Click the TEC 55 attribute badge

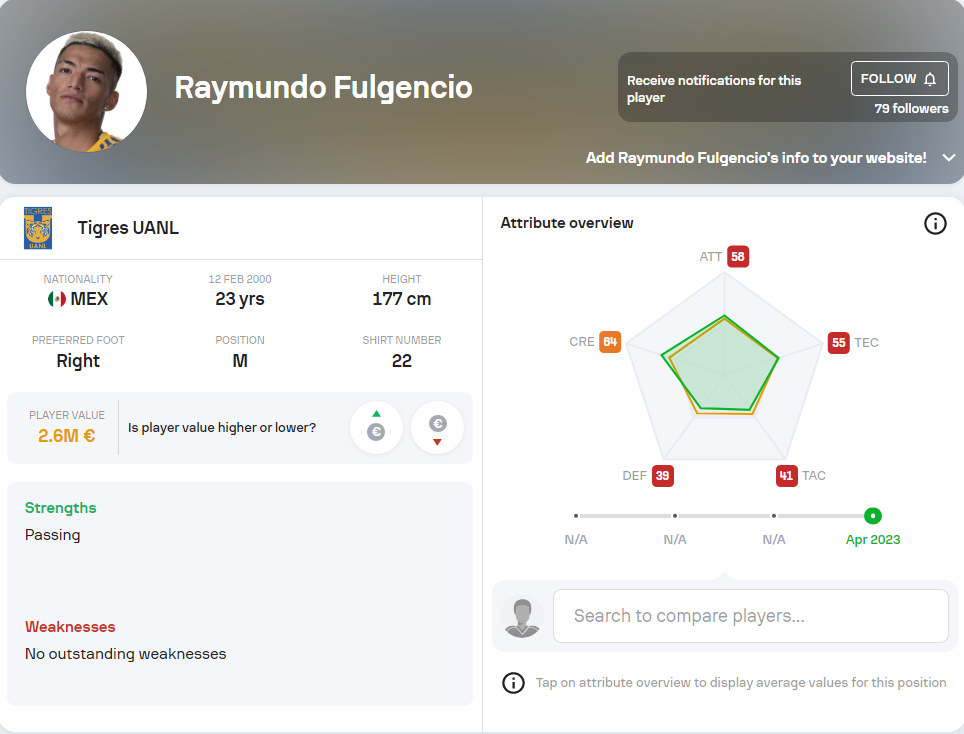coord(839,342)
